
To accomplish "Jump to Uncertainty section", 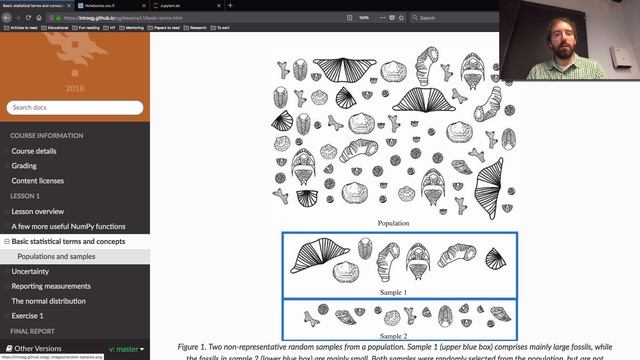I will [30, 271].
